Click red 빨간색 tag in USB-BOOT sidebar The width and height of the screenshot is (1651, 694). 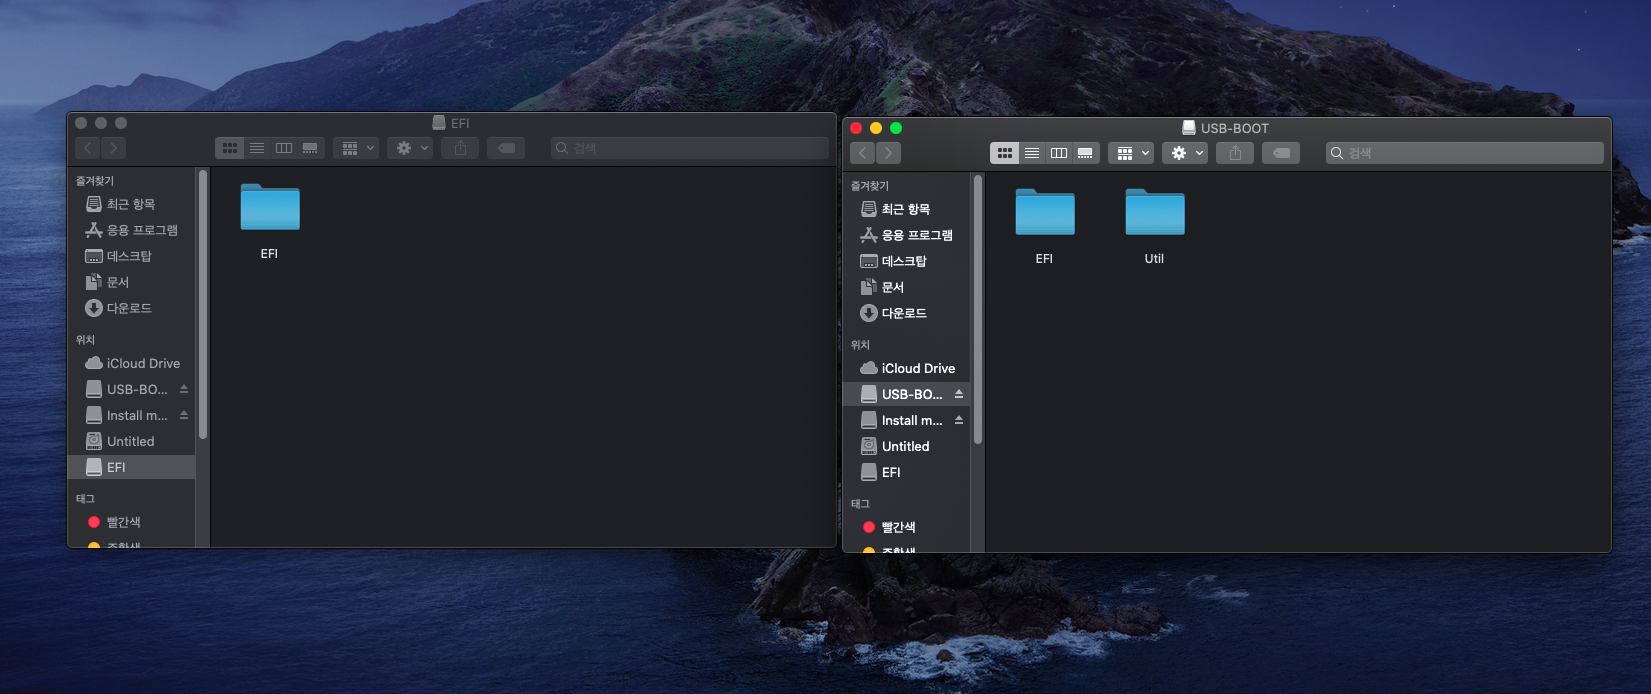906,527
